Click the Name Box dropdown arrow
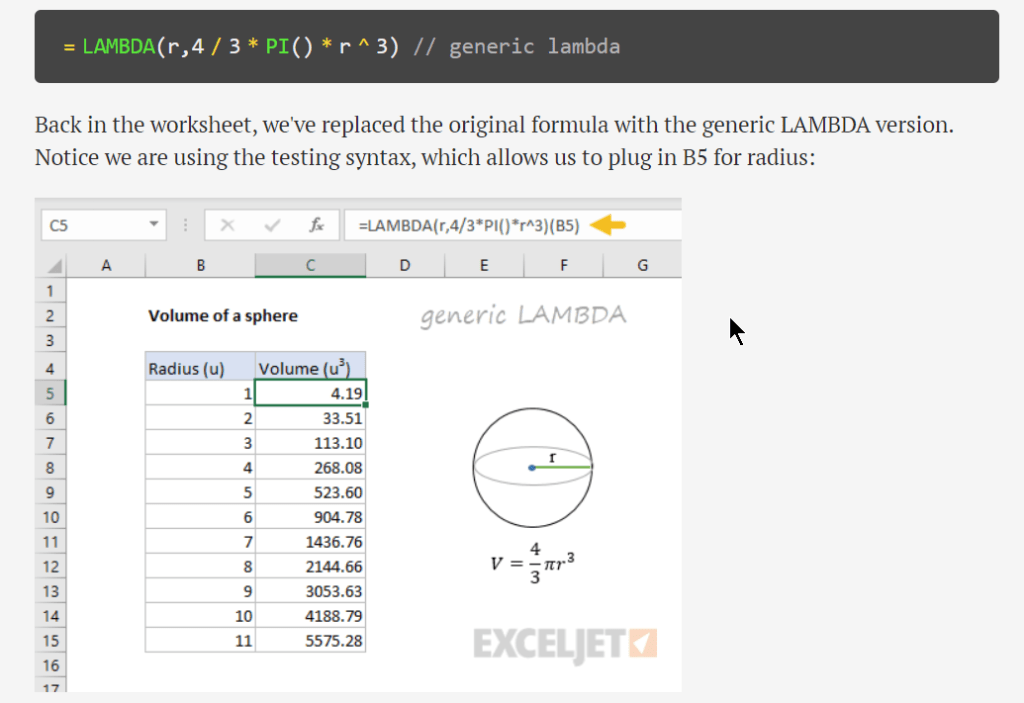The image size is (1024, 703). tap(153, 226)
